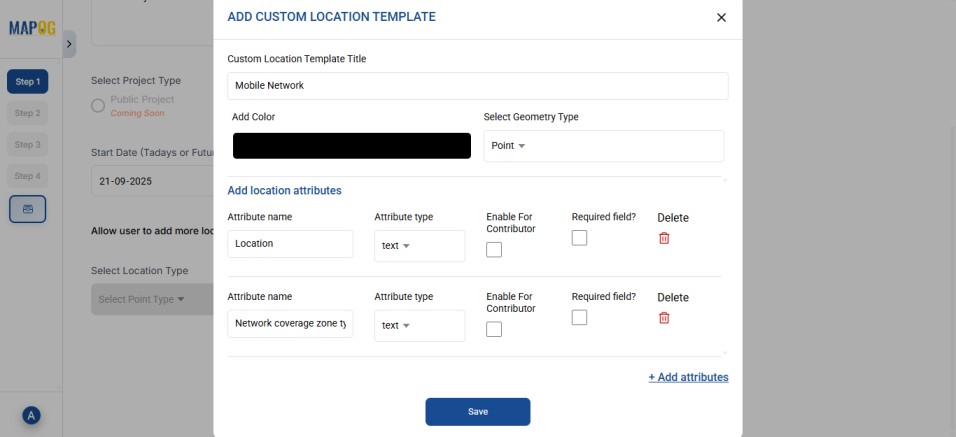Mark Network coverage zone as required field
This screenshot has height=437, width=956.
point(579,318)
